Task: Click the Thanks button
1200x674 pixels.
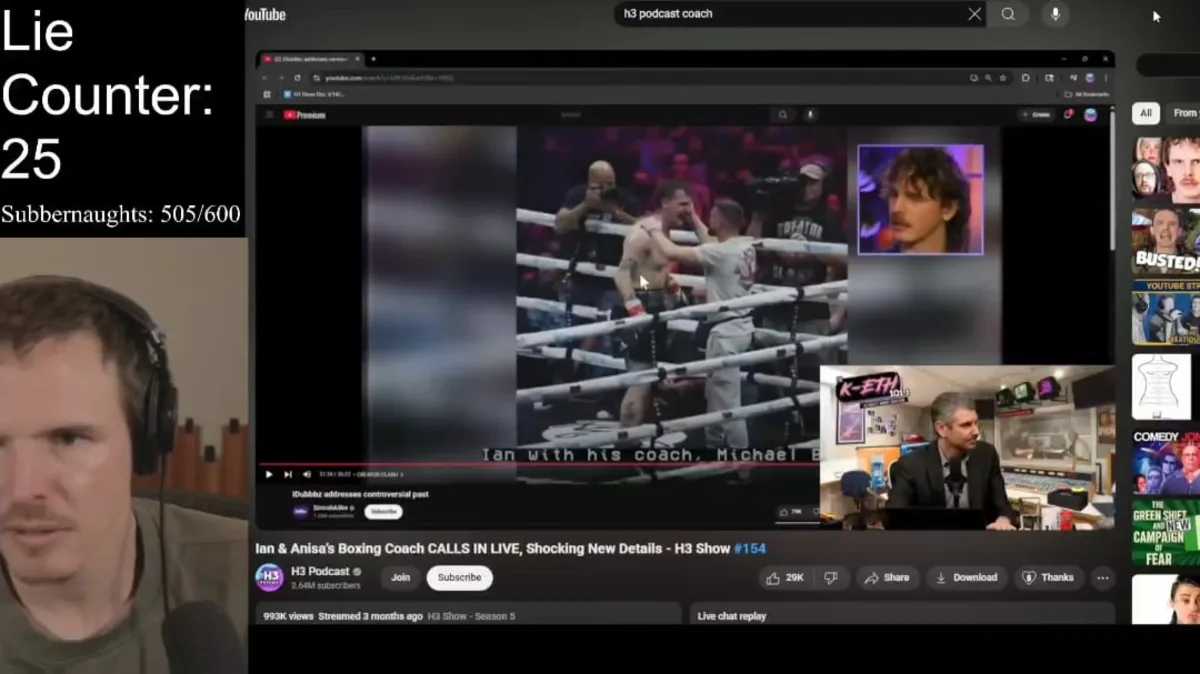Action: 1048,578
